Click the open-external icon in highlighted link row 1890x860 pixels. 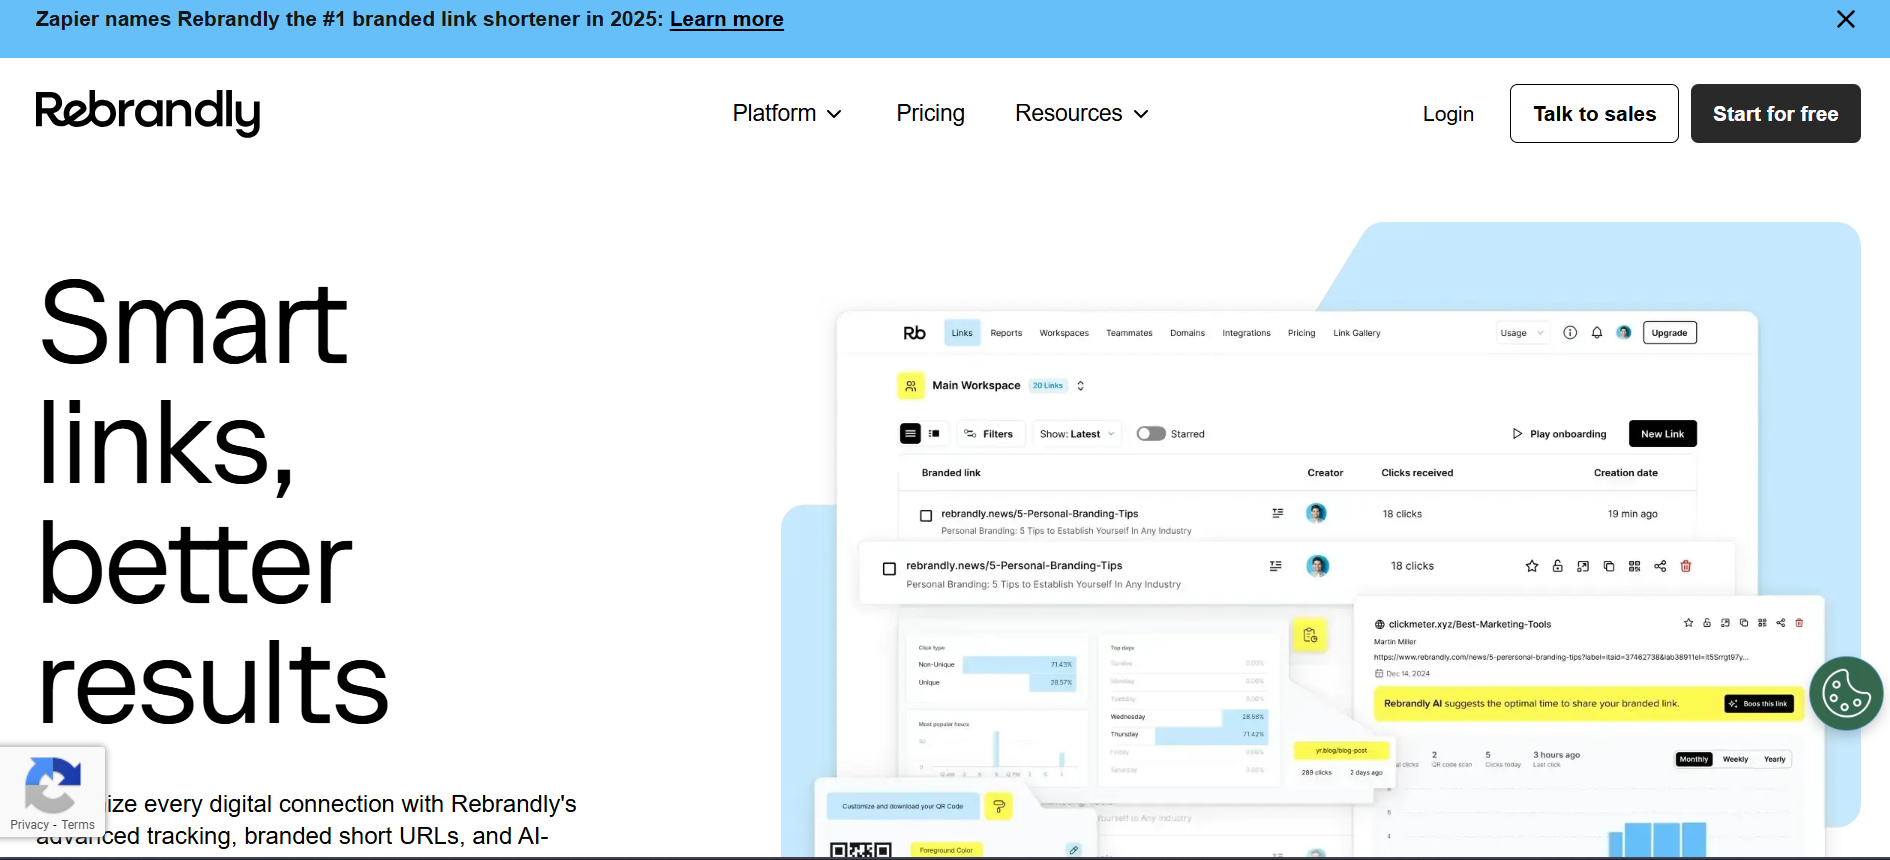pyautogui.click(x=1583, y=566)
